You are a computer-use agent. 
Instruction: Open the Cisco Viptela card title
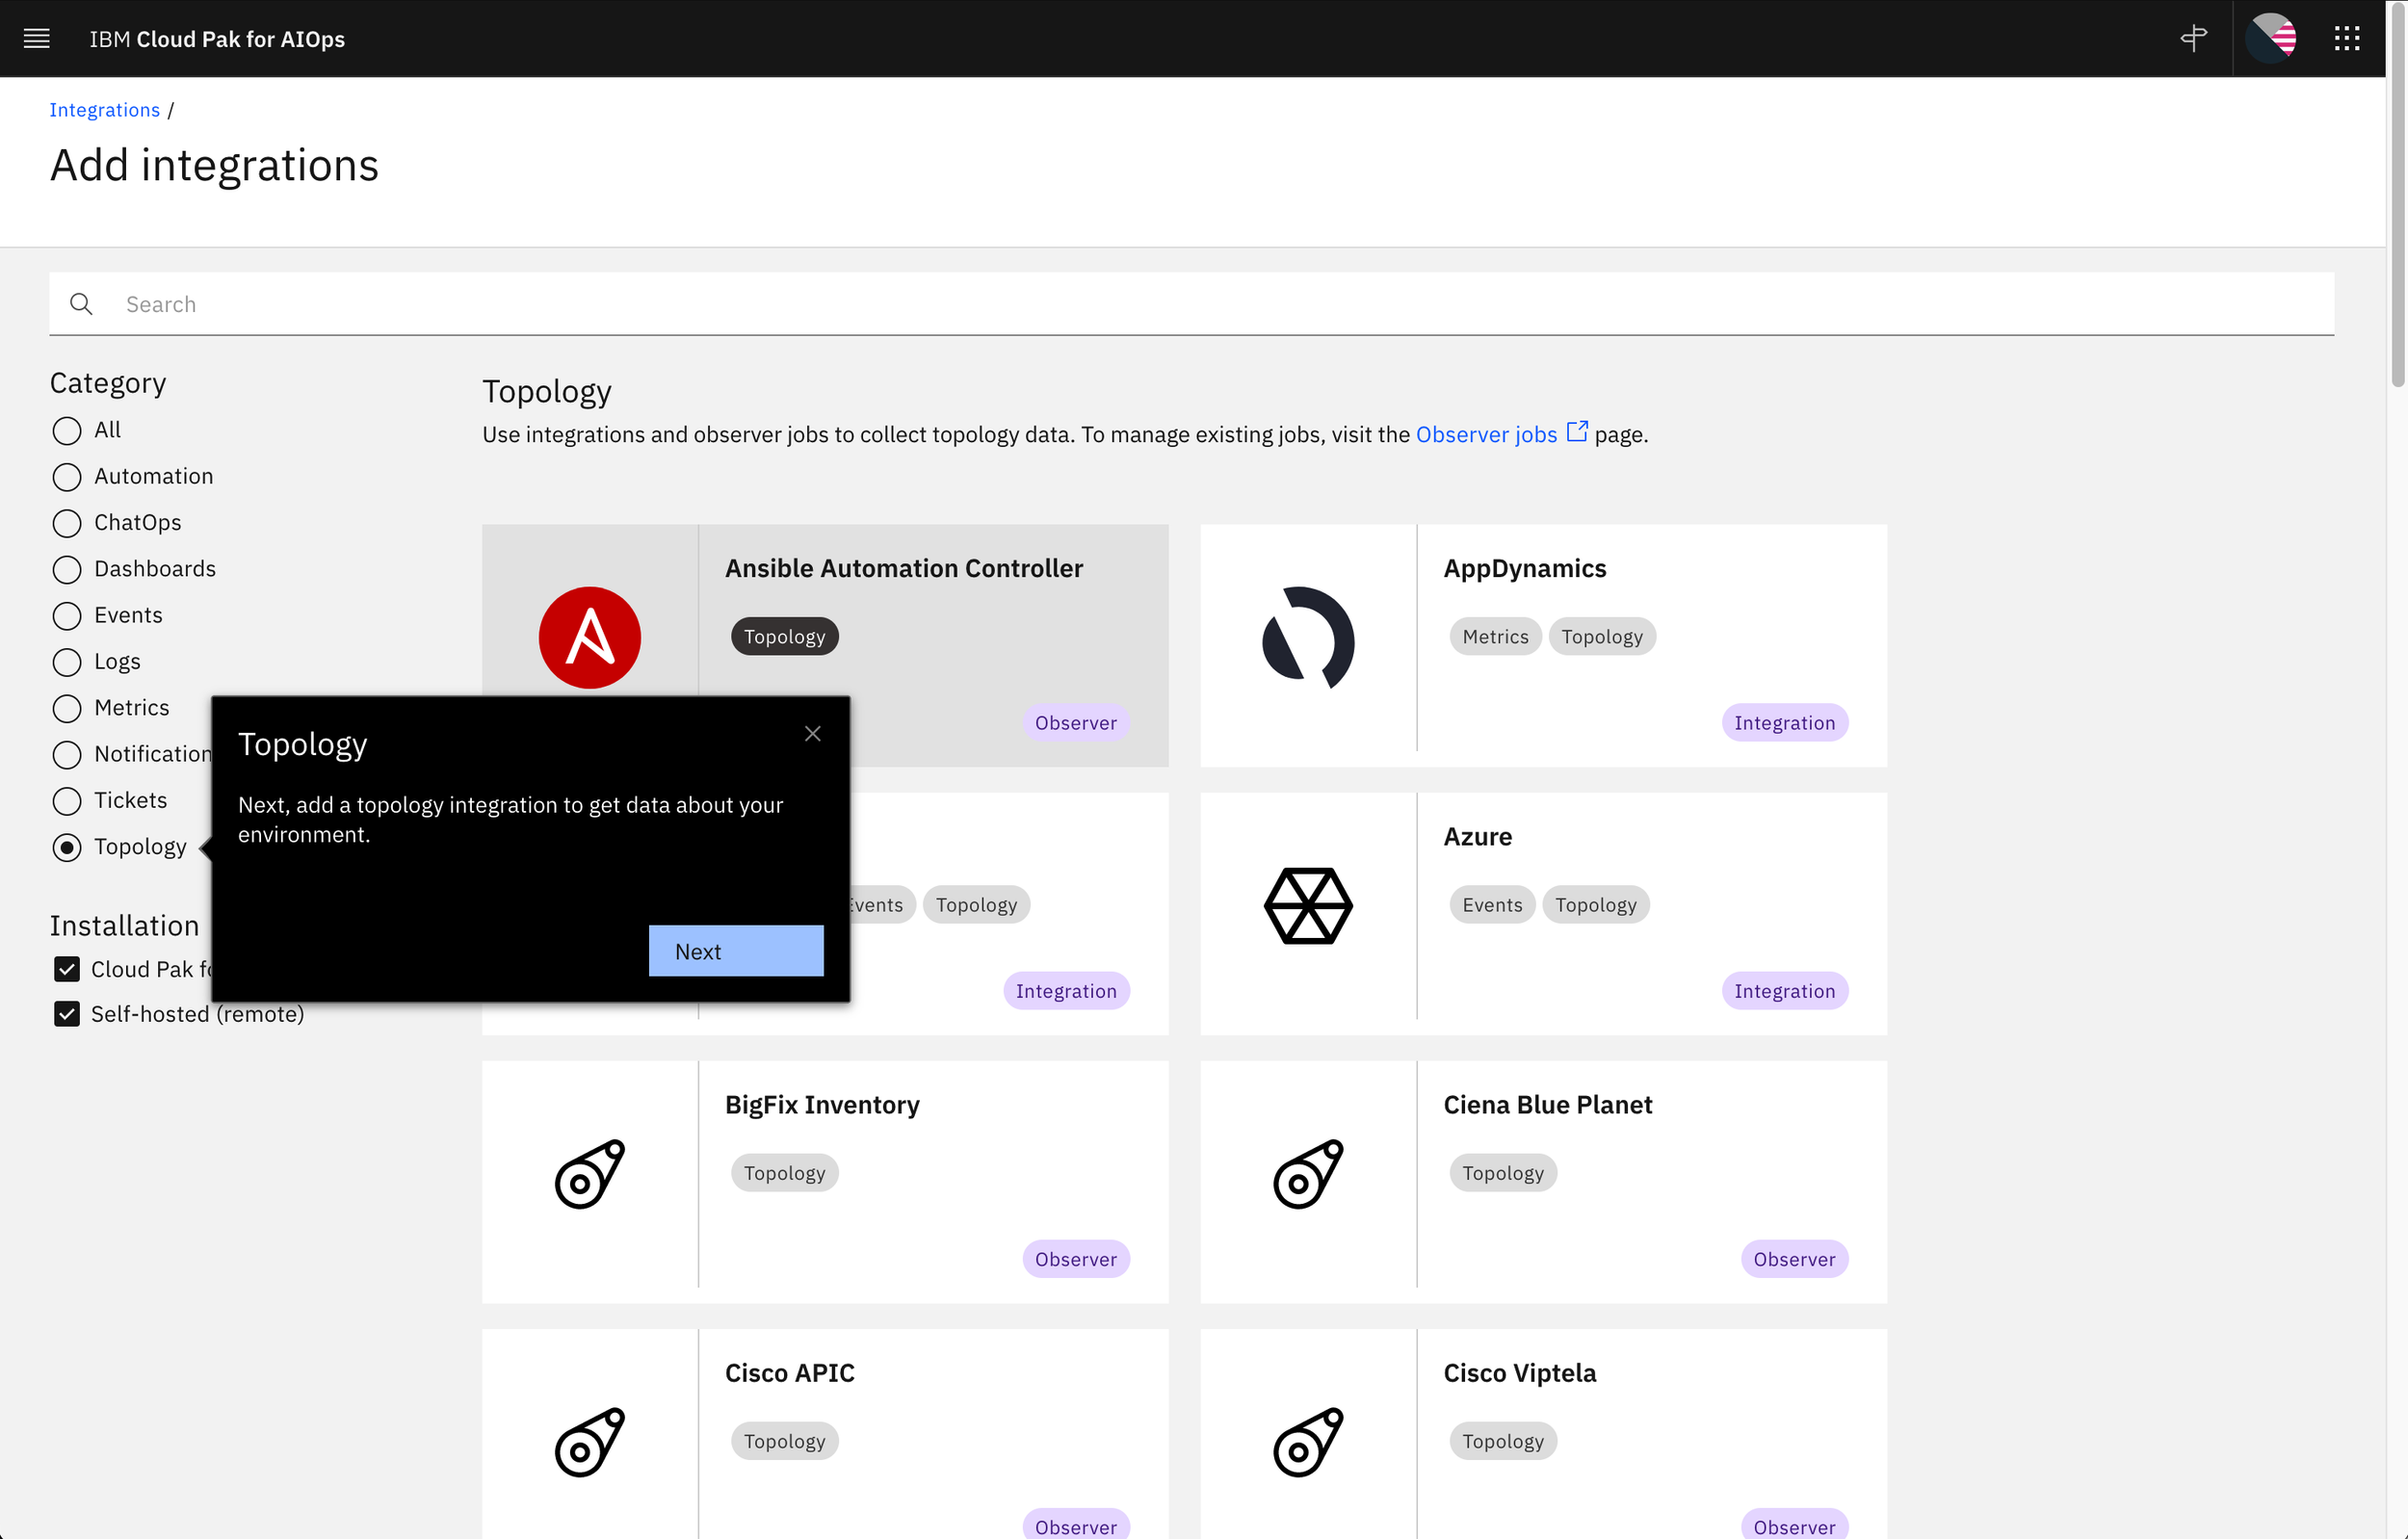[1520, 1373]
